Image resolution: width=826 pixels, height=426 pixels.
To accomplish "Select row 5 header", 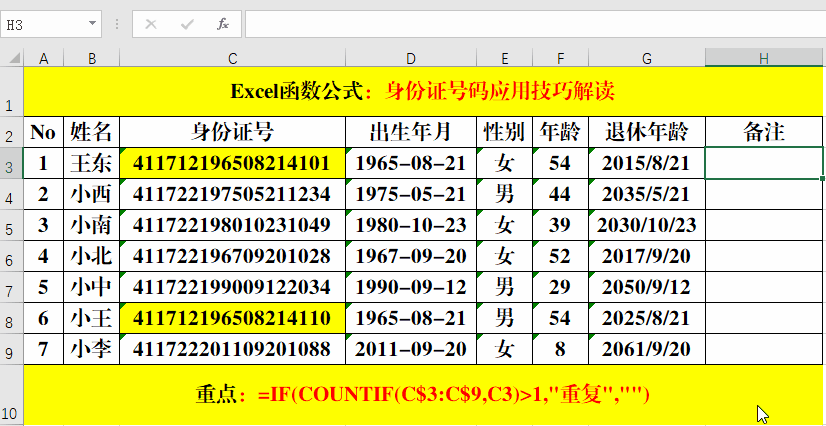I will [12, 225].
